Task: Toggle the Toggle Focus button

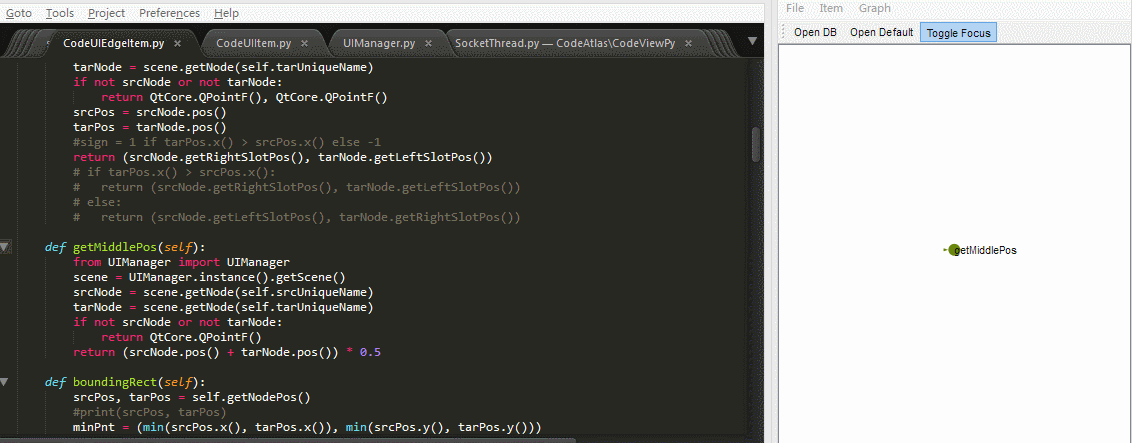Action: 958,32
